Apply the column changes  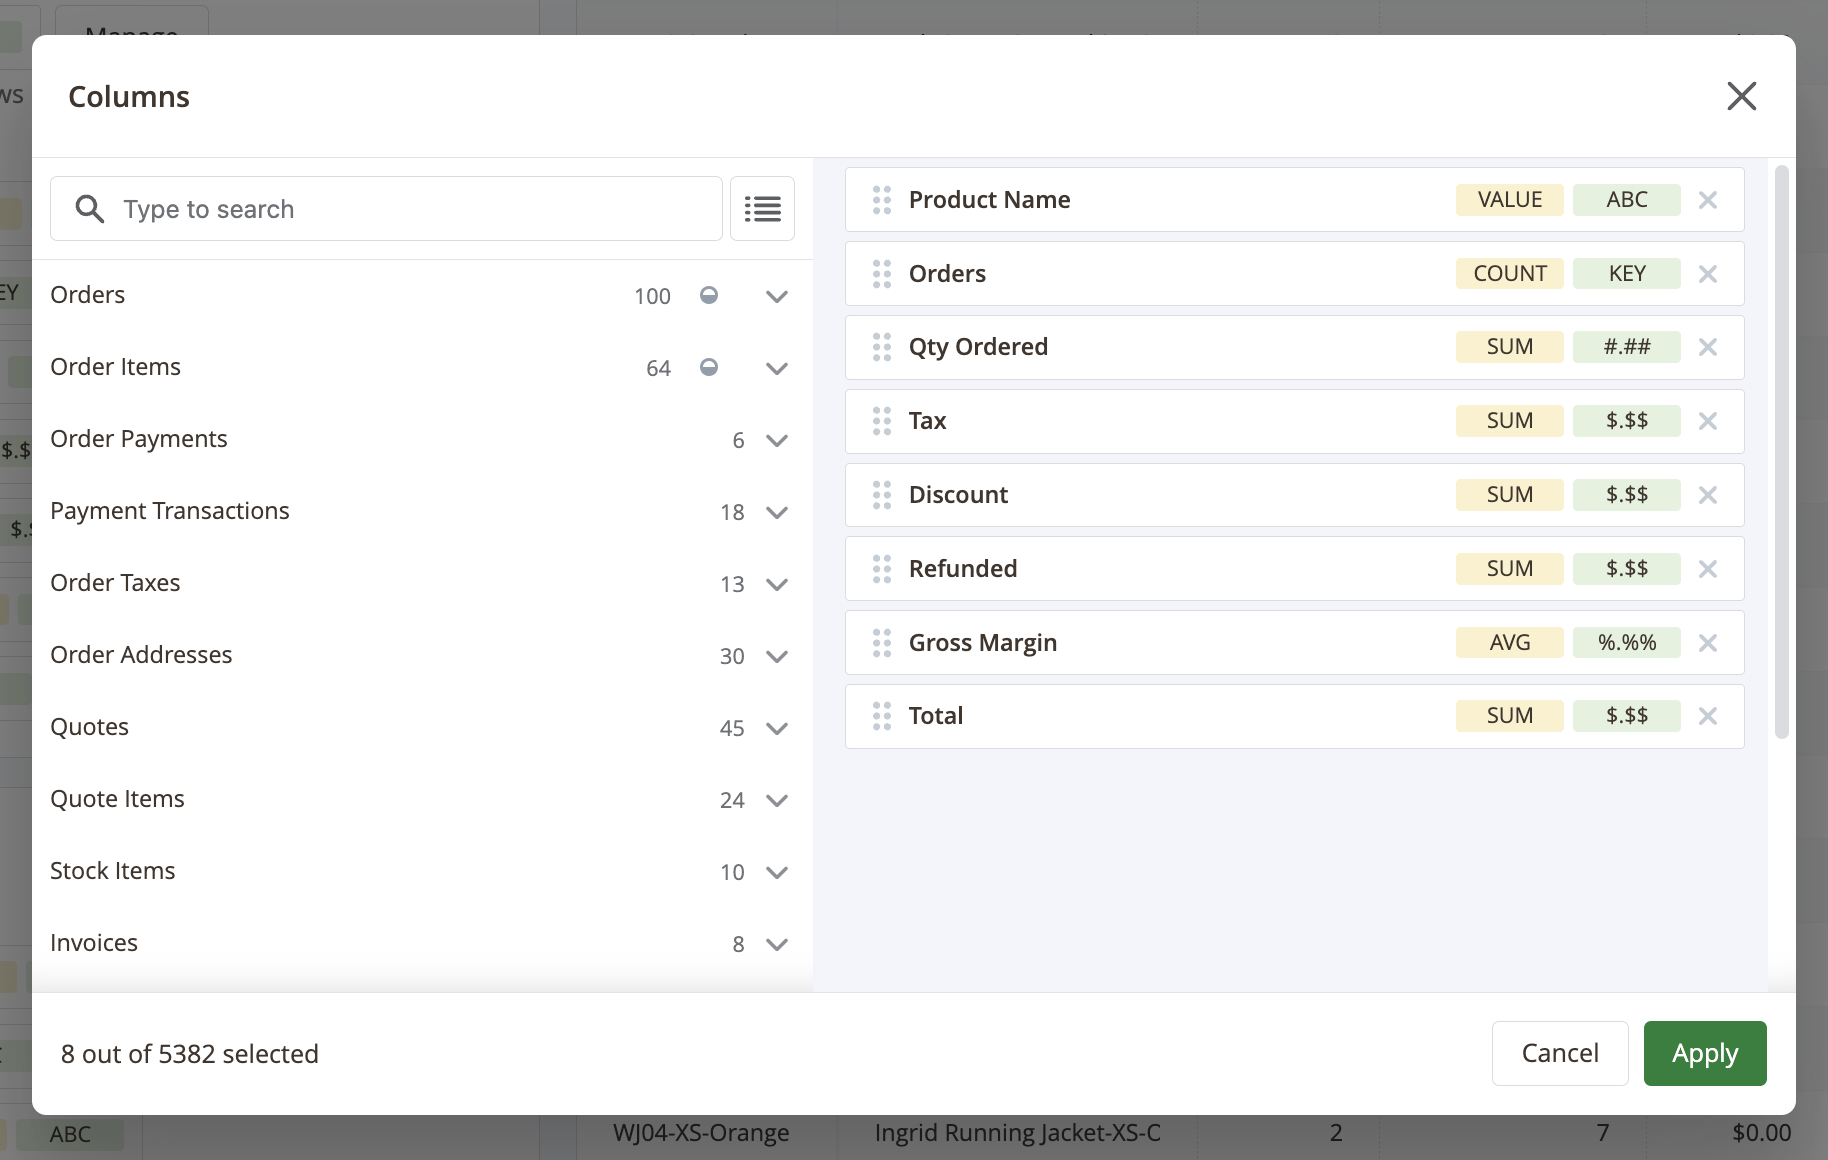[x=1704, y=1053]
